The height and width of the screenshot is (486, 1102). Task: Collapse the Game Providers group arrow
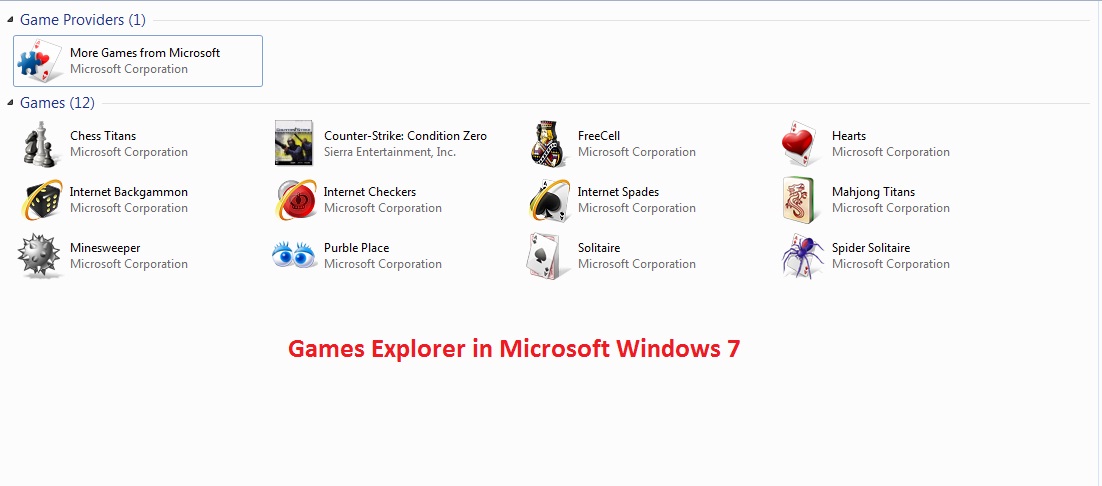[10, 20]
